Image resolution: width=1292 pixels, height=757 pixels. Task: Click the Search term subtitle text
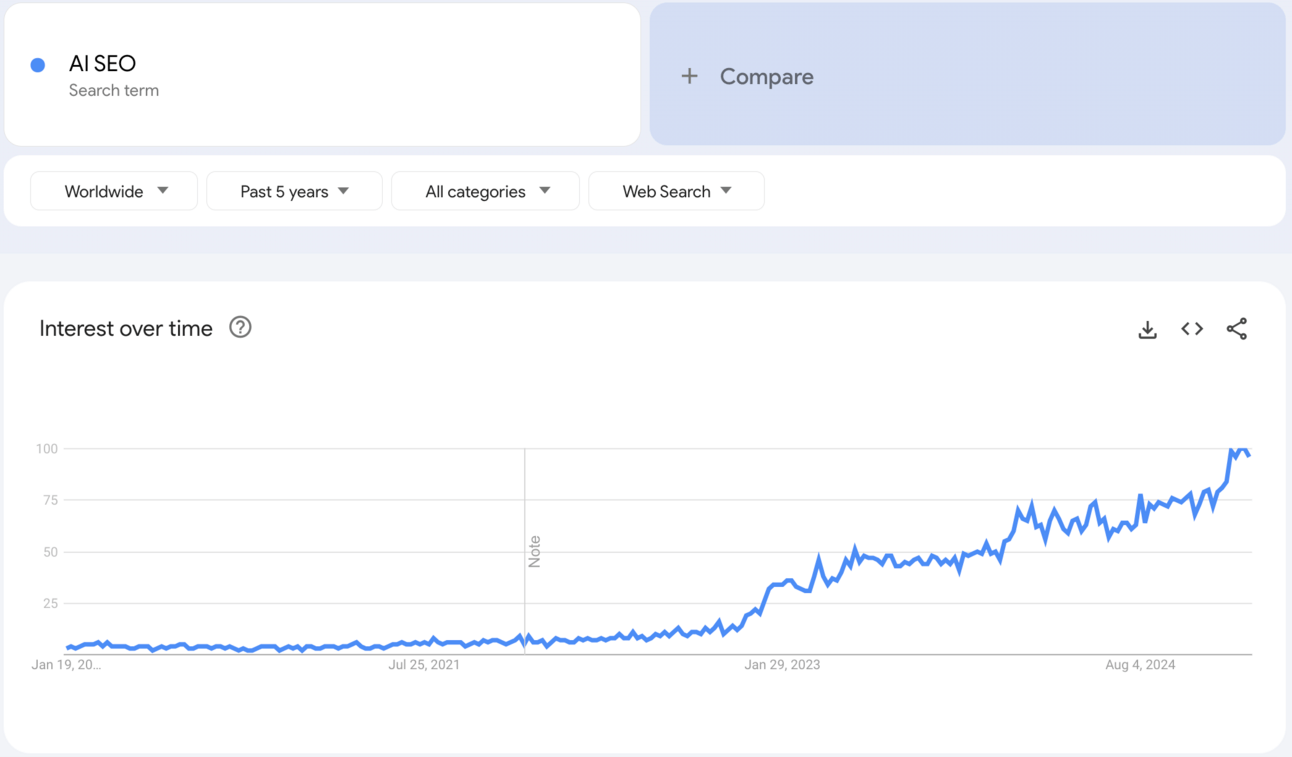[x=114, y=90]
